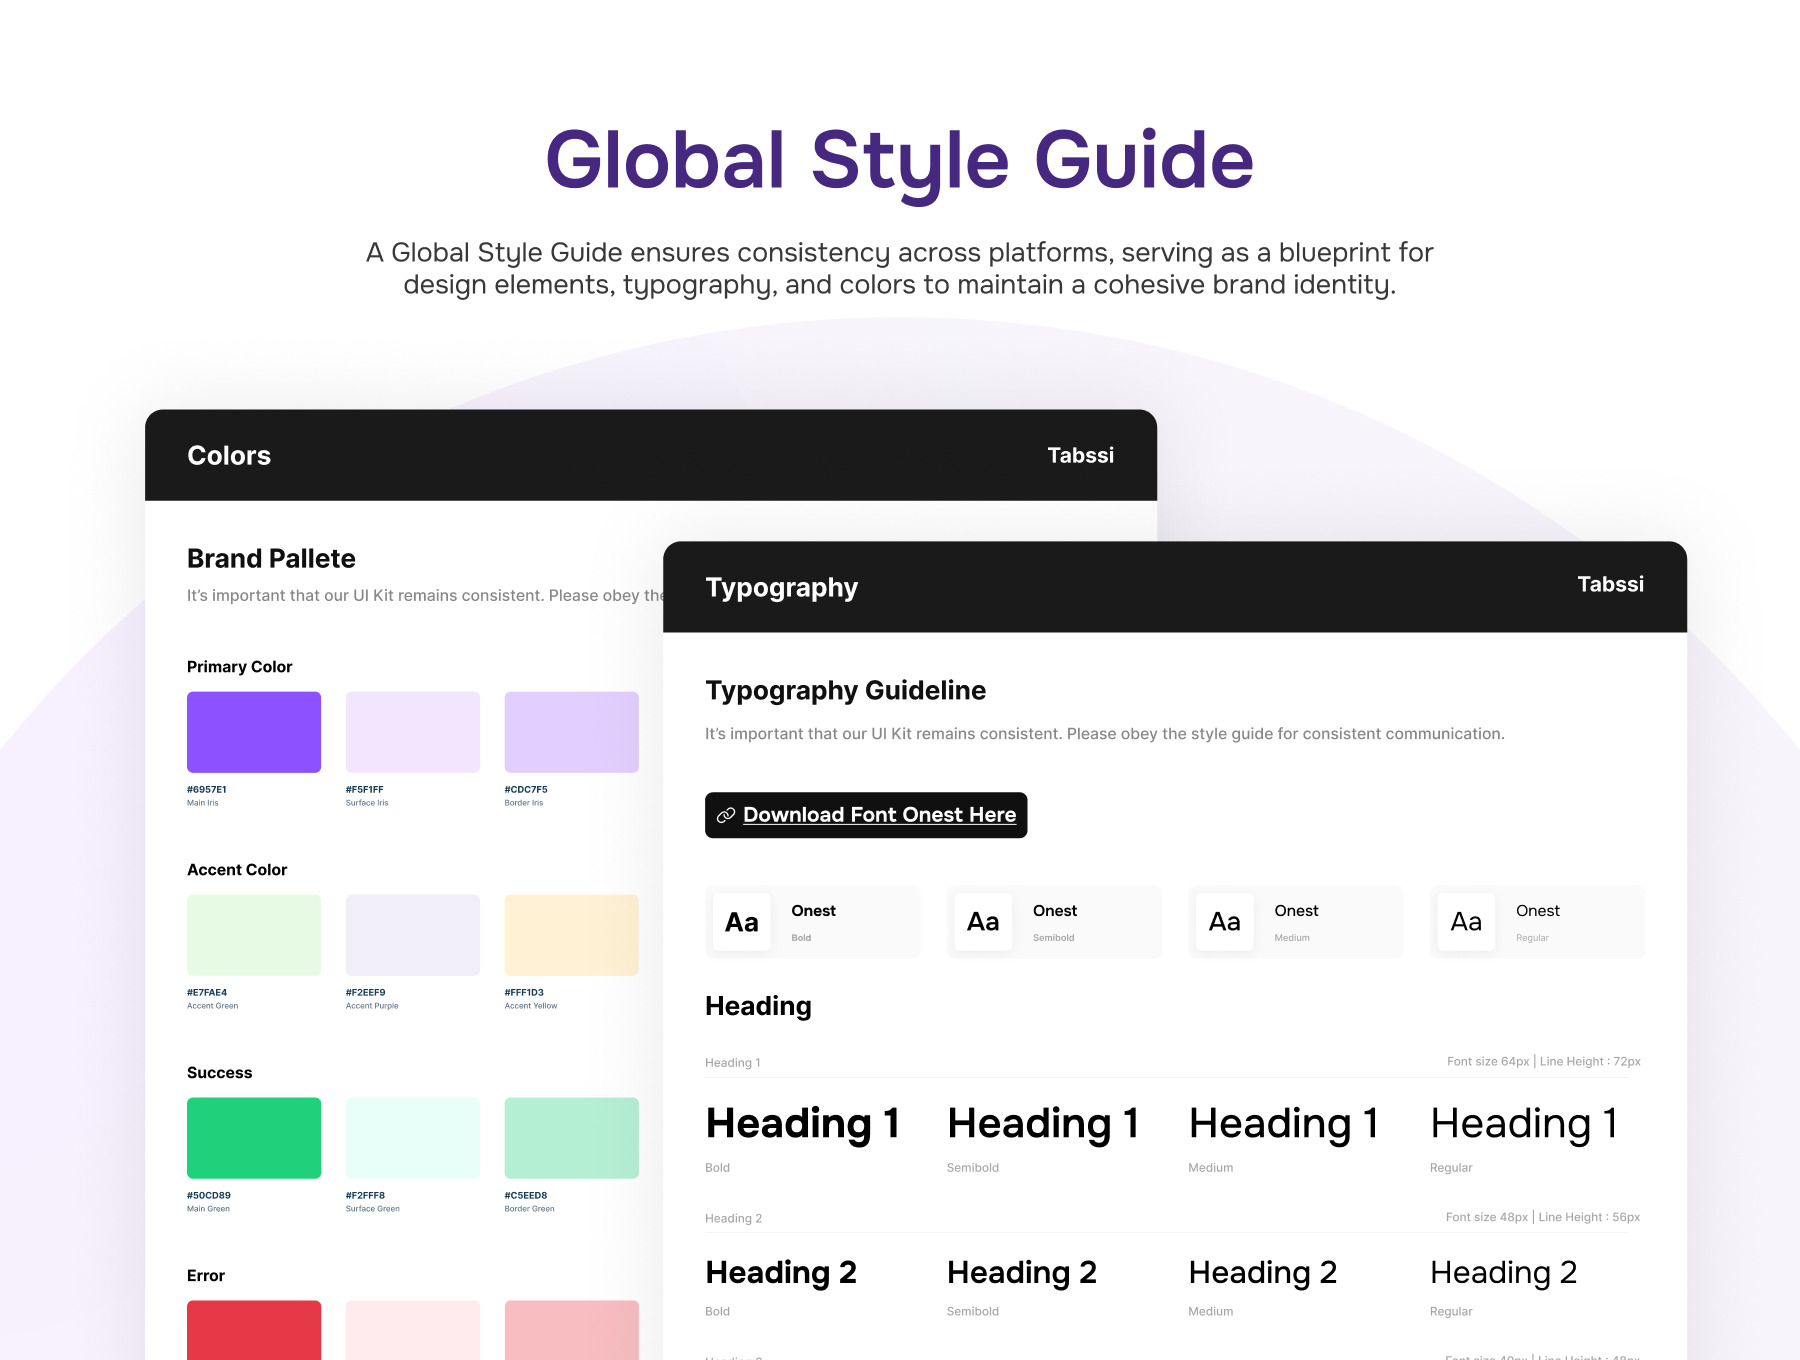Click the Onest Medium Aa font card

(x=1296, y=922)
